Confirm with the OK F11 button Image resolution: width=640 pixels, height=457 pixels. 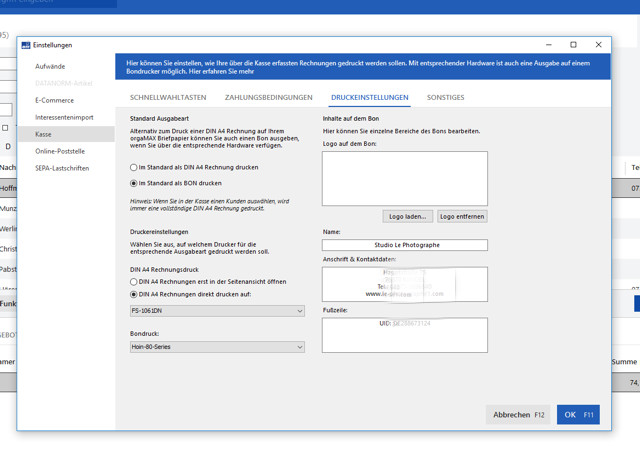[578, 415]
